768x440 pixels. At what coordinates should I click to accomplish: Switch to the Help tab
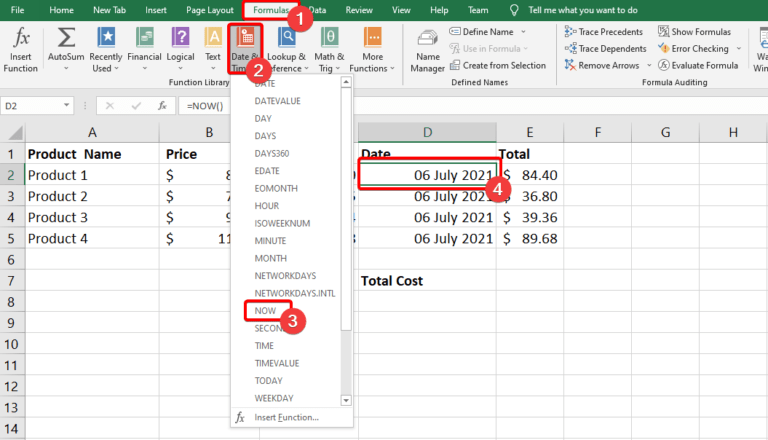(439, 10)
